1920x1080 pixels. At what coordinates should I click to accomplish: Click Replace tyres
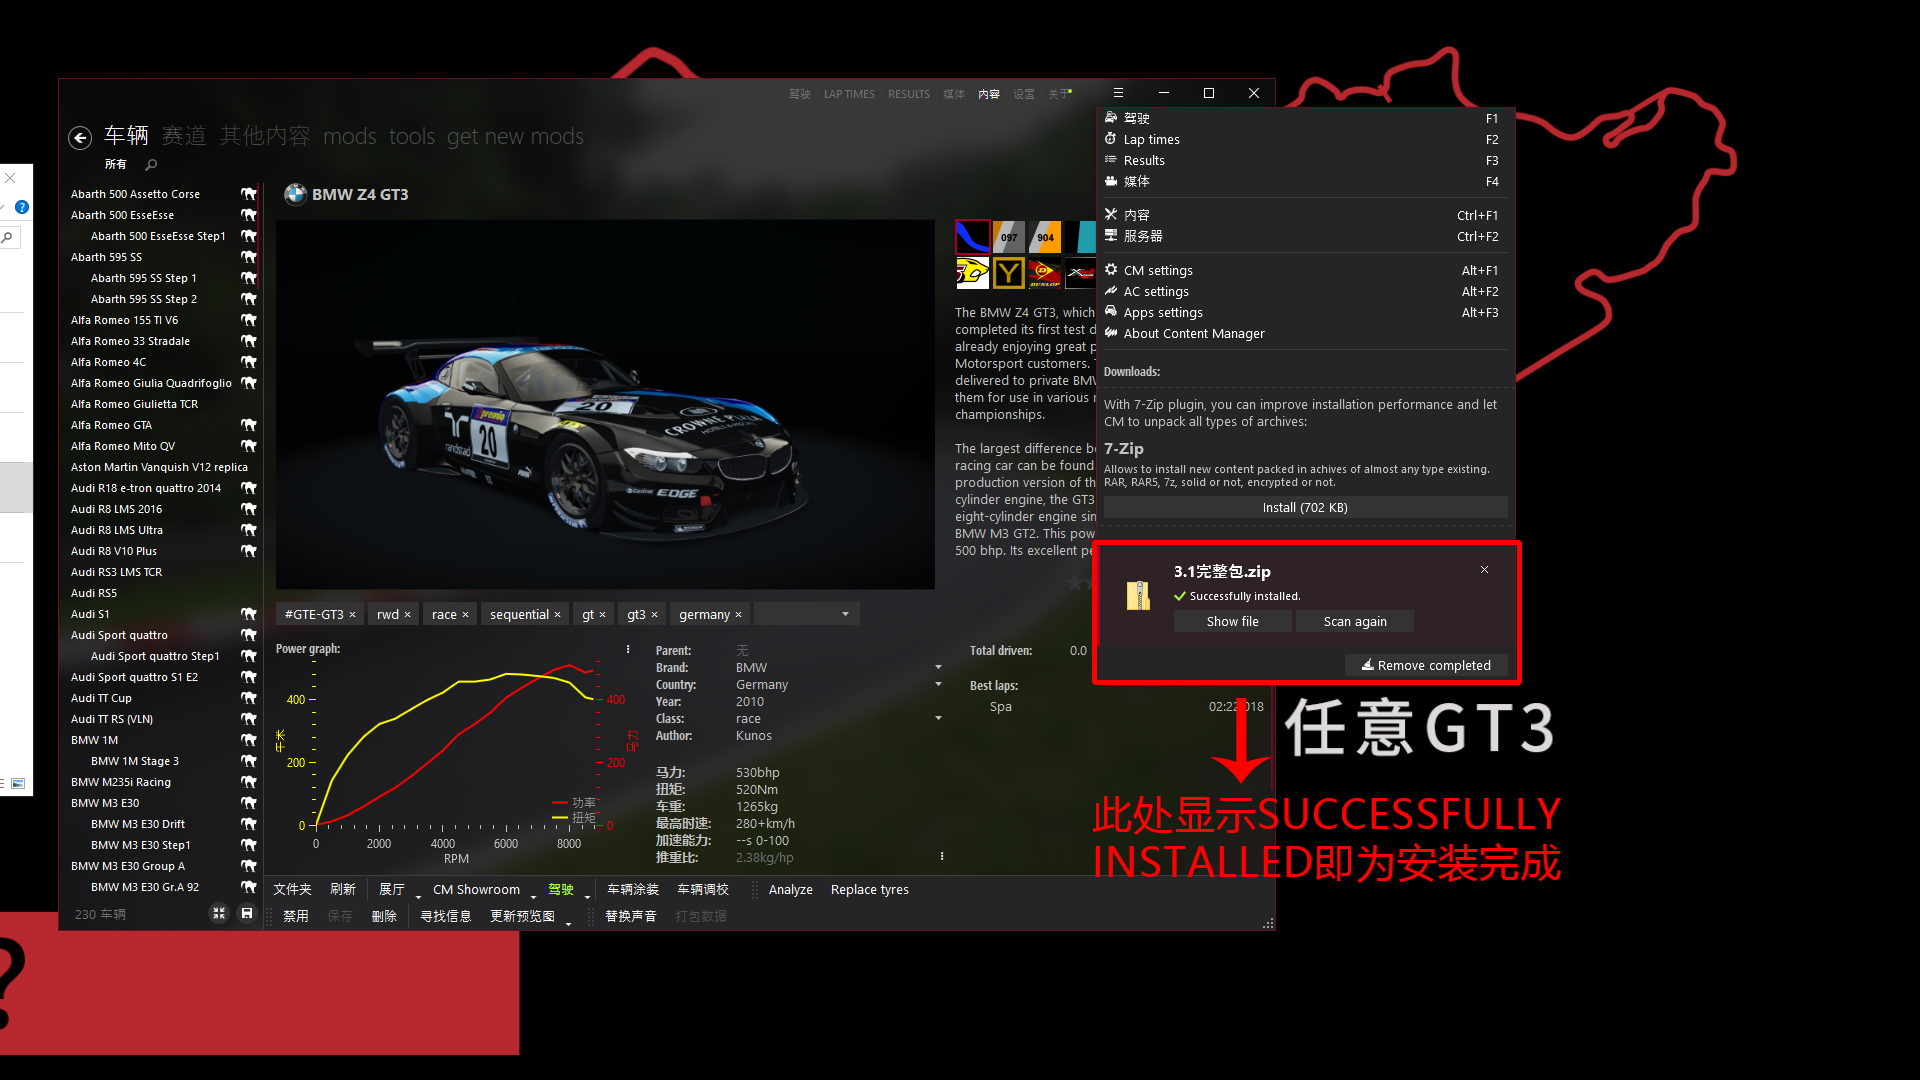pos(869,889)
